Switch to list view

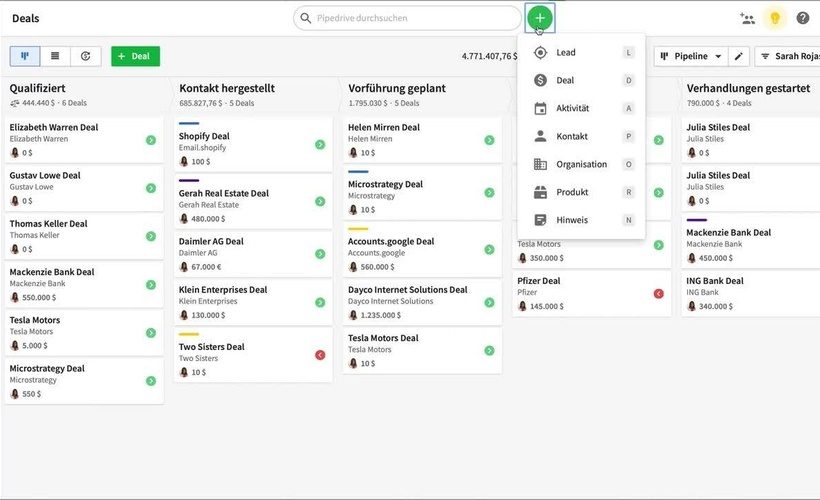point(55,56)
